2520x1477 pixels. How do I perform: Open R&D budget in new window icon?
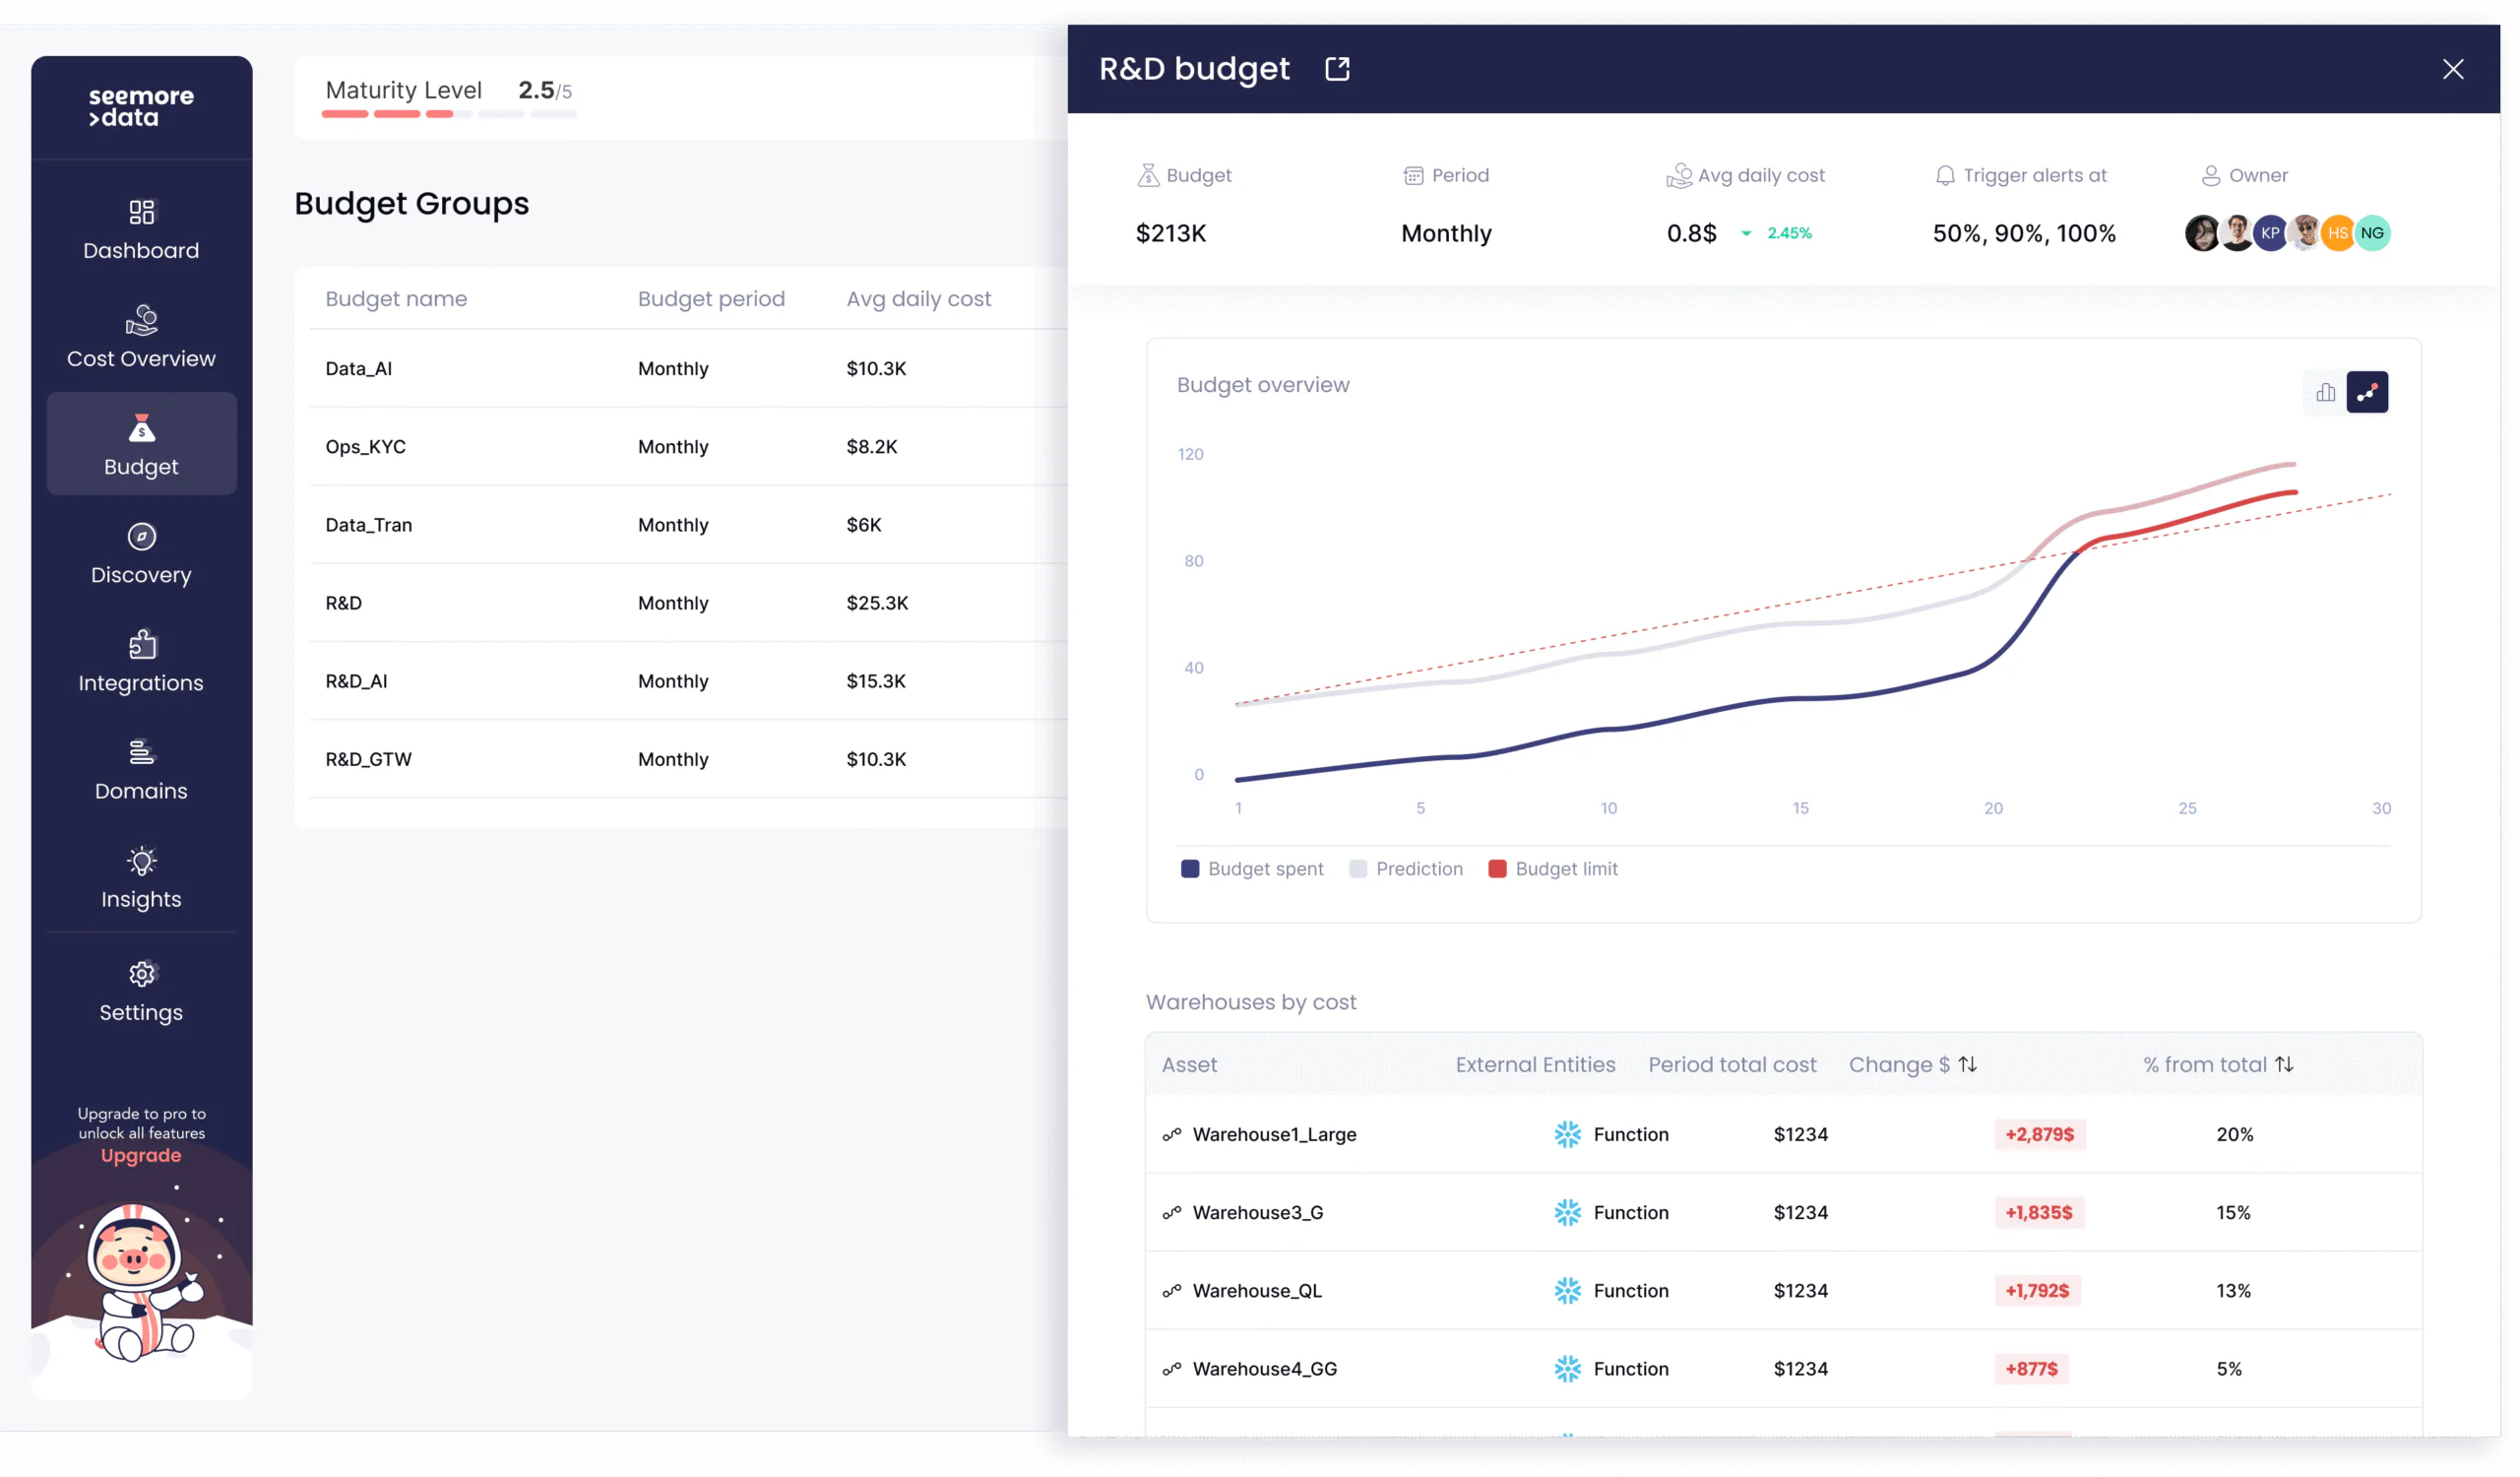pos(1337,69)
